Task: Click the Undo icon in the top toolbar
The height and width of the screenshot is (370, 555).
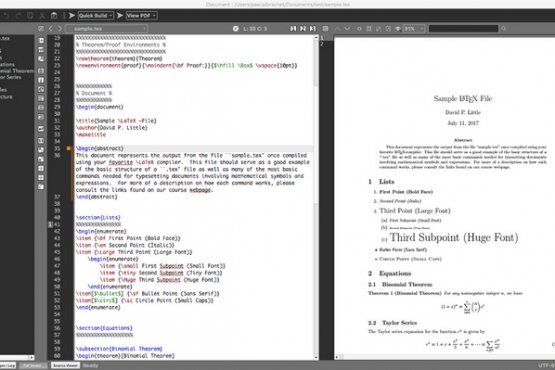Action: coord(6,16)
